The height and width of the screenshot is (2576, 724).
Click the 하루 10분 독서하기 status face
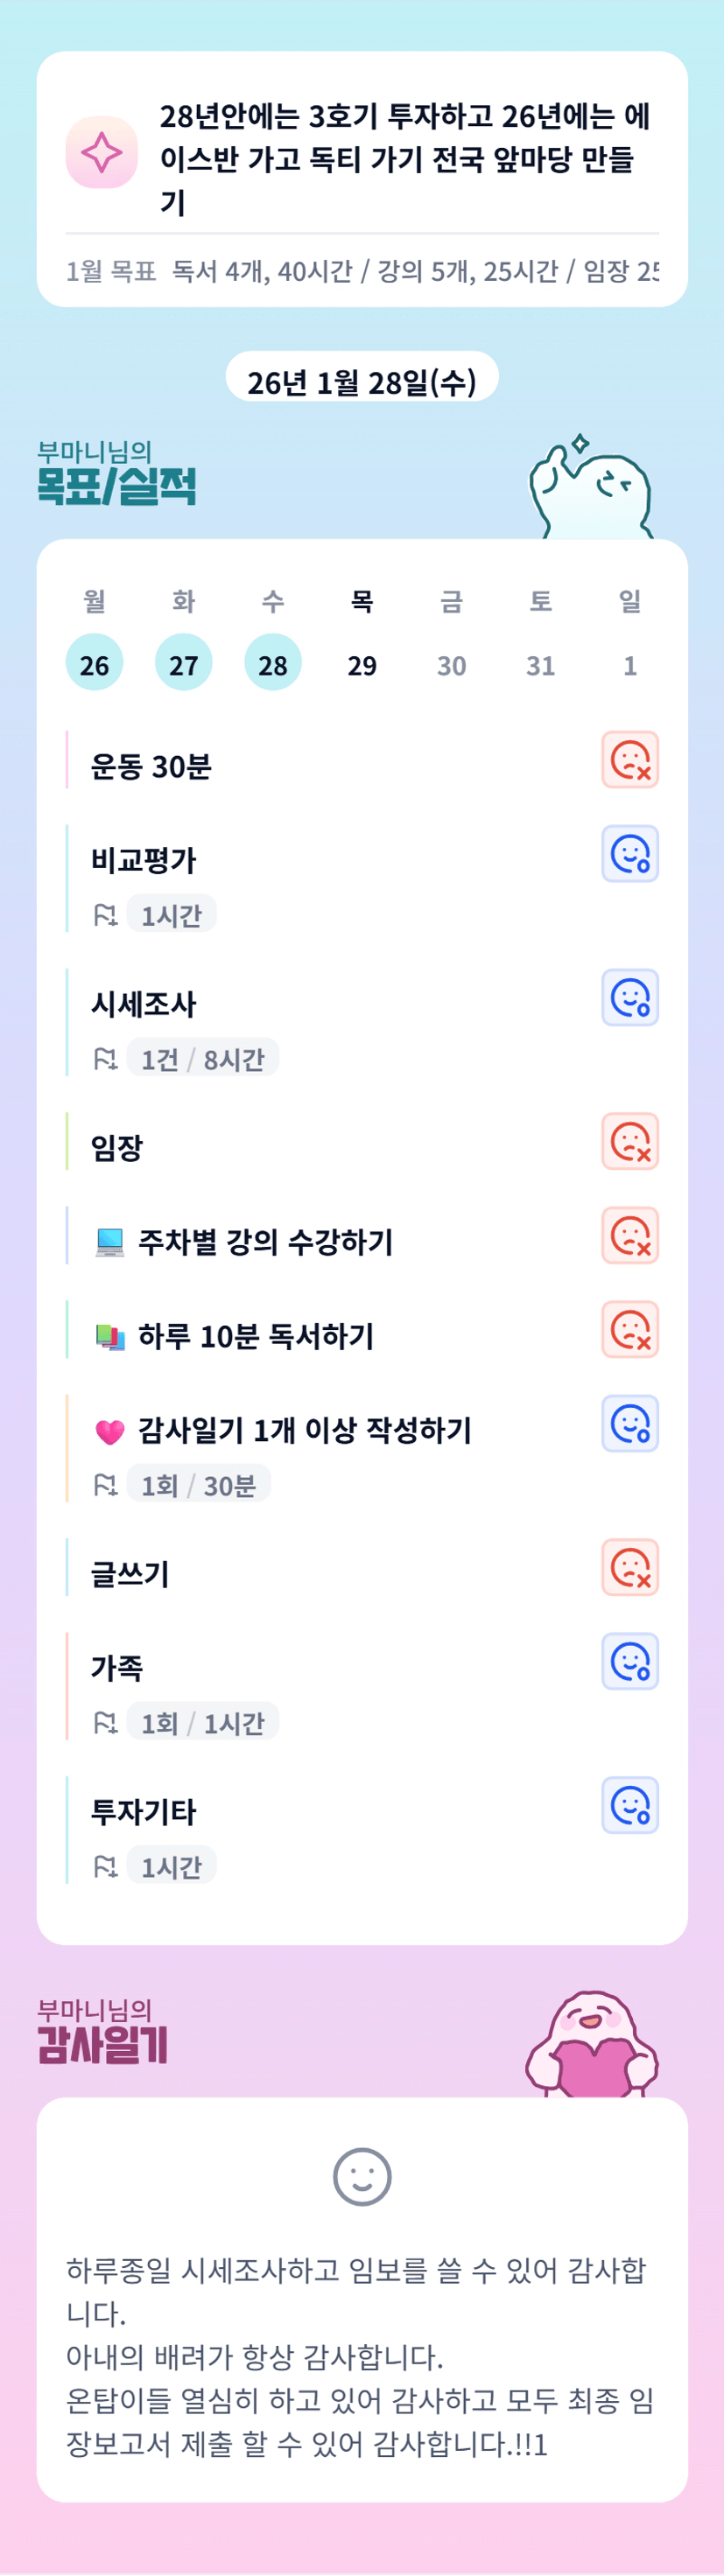[x=630, y=1330]
